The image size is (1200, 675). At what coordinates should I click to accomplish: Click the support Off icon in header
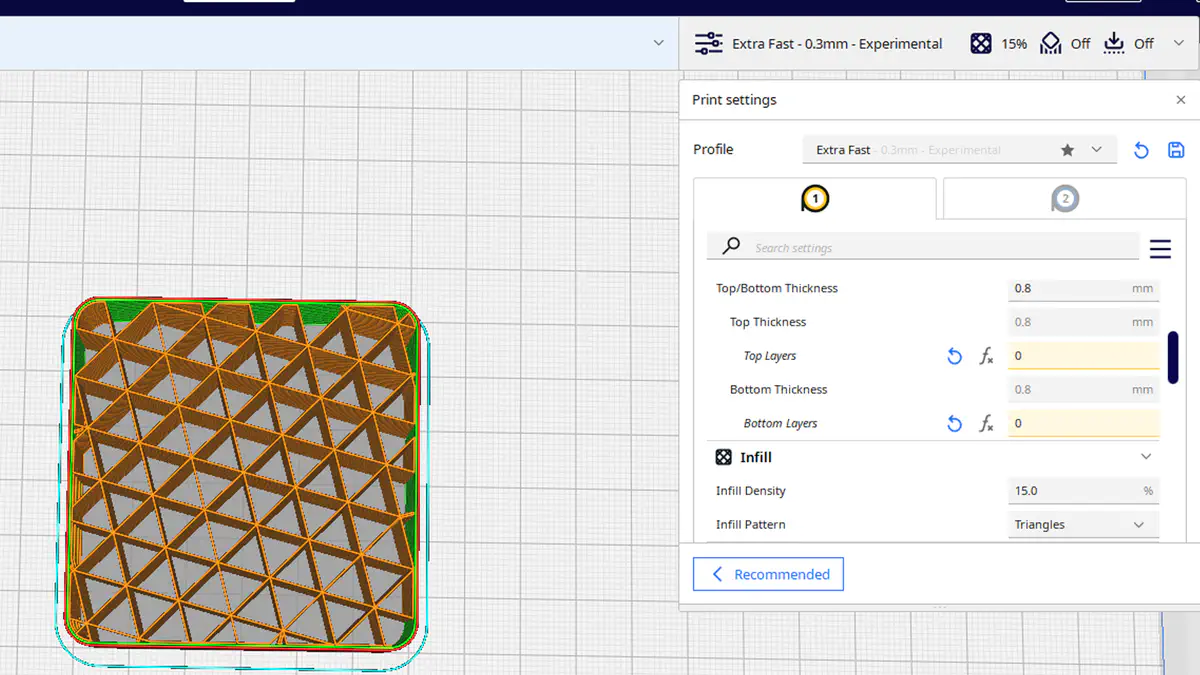(1050, 43)
